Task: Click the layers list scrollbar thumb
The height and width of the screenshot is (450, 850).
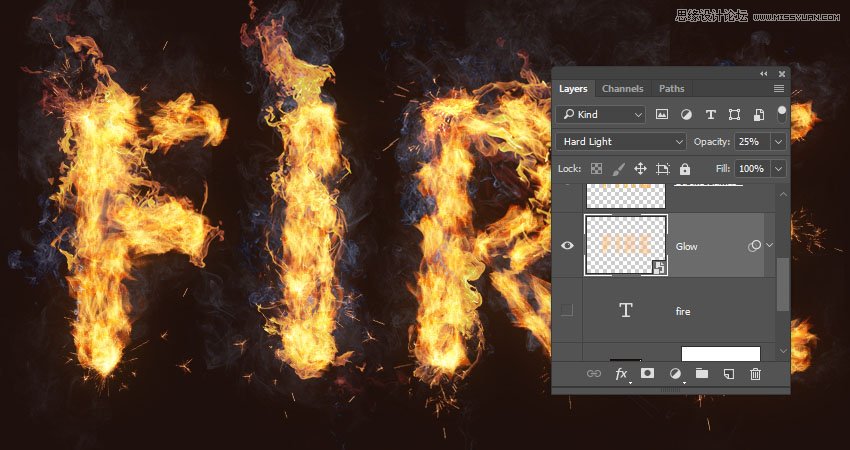Action: coord(783,284)
